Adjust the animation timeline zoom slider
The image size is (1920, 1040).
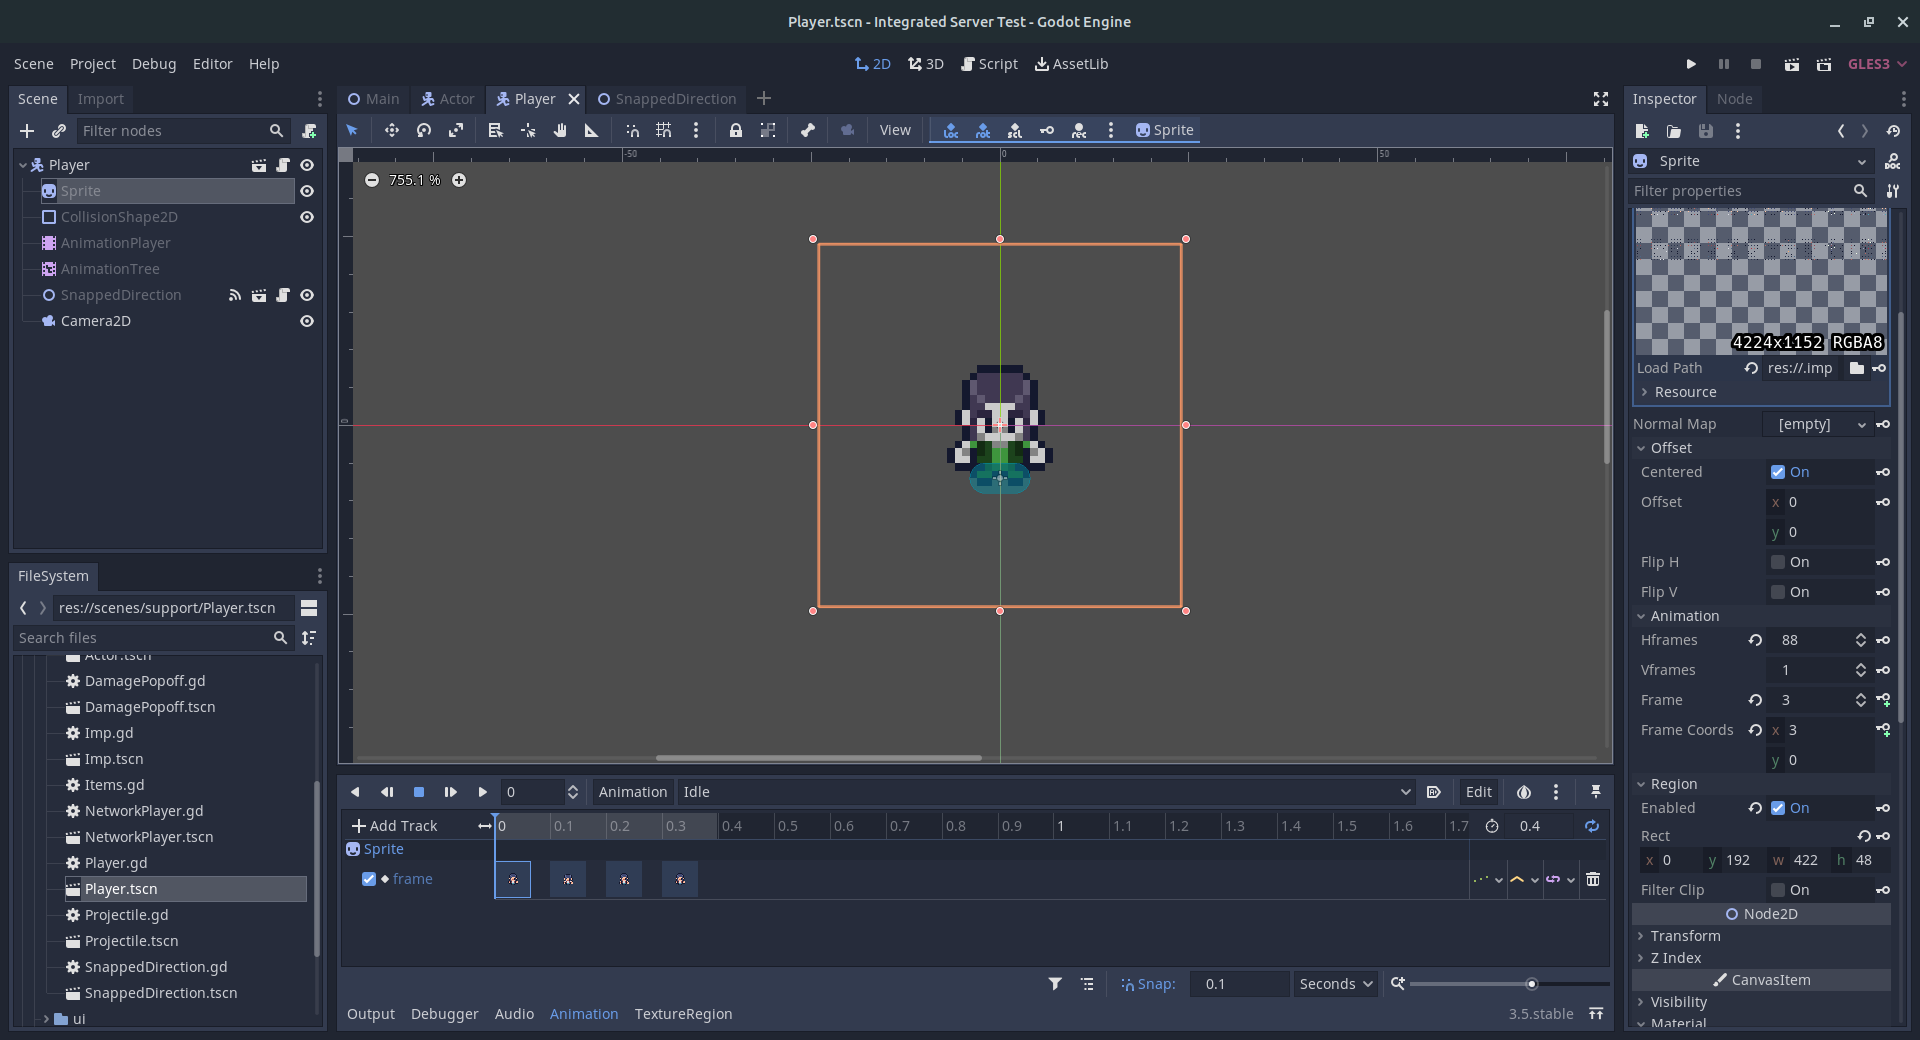point(1508,984)
